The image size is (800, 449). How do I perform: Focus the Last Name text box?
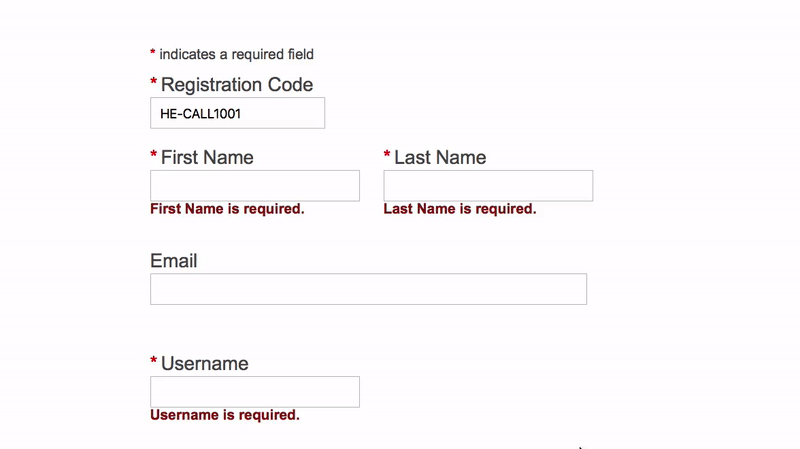click(488, 186)
